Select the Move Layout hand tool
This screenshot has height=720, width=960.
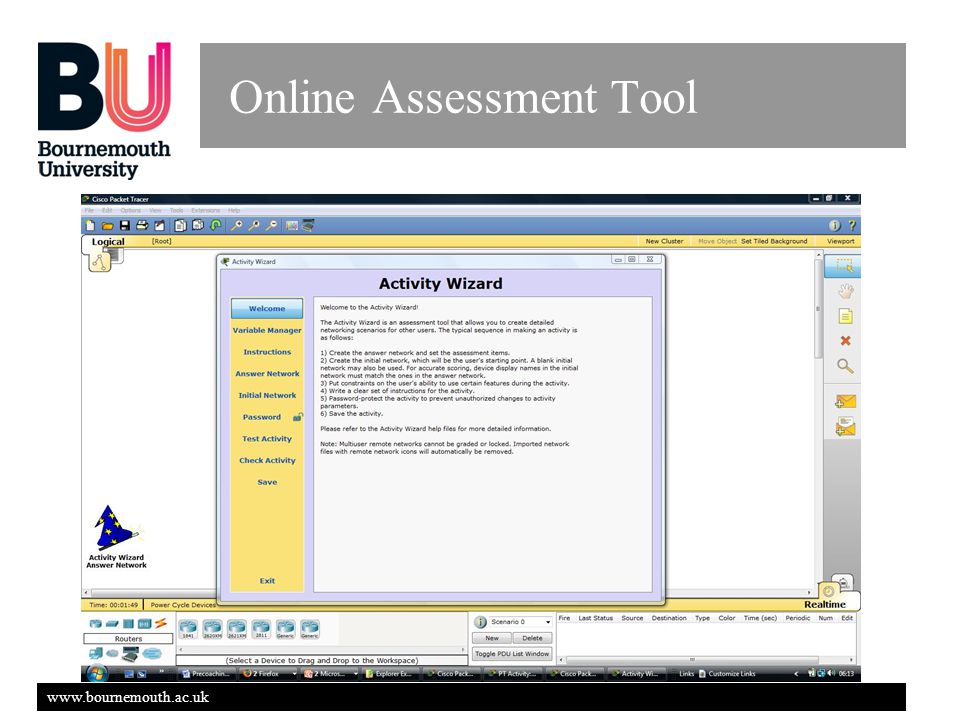tap(846, 291)
